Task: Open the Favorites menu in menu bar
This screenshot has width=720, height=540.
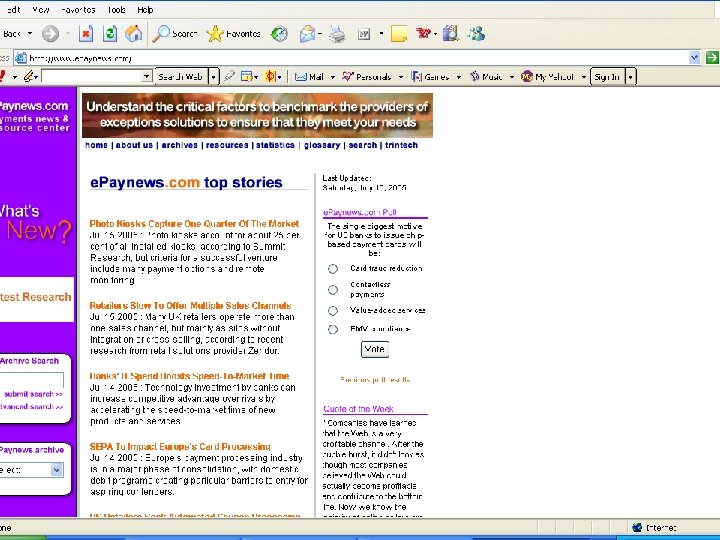Action: tap(78, 9)
